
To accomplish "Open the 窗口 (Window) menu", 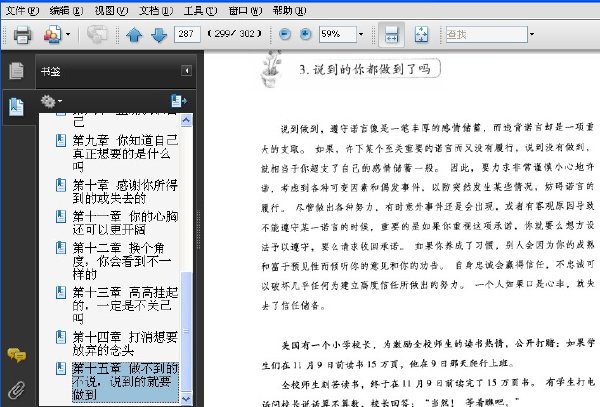I will [x=245, y=11].
